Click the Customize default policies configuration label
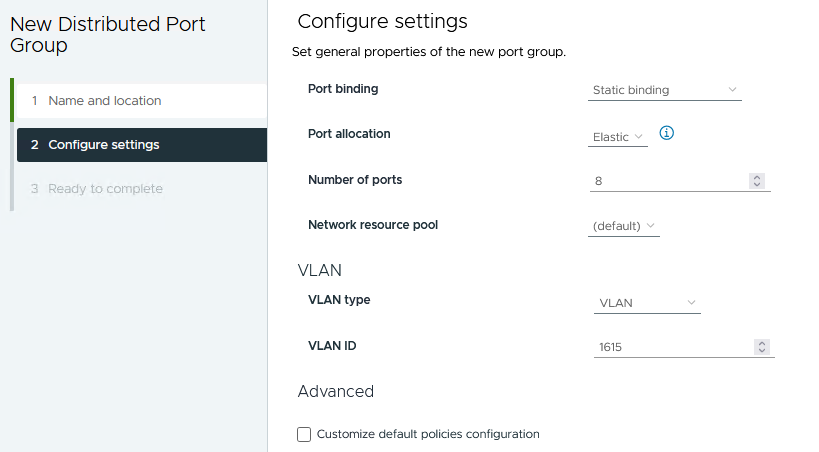Image resolution: width=819 pixels, height=452 pixels. point(428,434)
